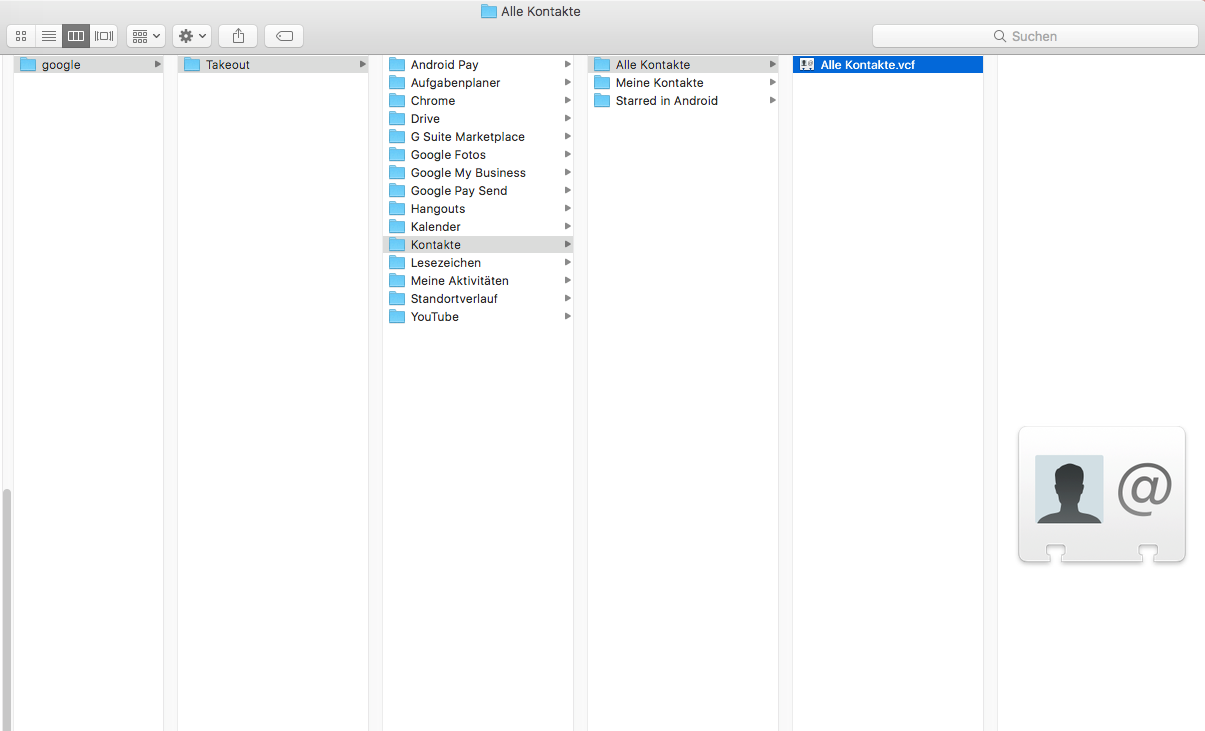Open the G Suite Marketplace folder
This screenshot has width=1205, height=731.
(478, 136)
